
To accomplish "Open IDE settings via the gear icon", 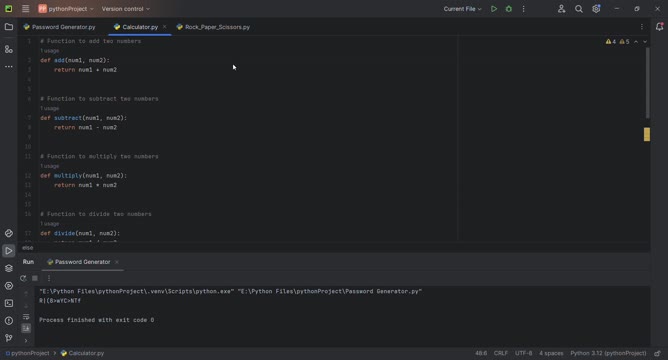I will 596,9.
